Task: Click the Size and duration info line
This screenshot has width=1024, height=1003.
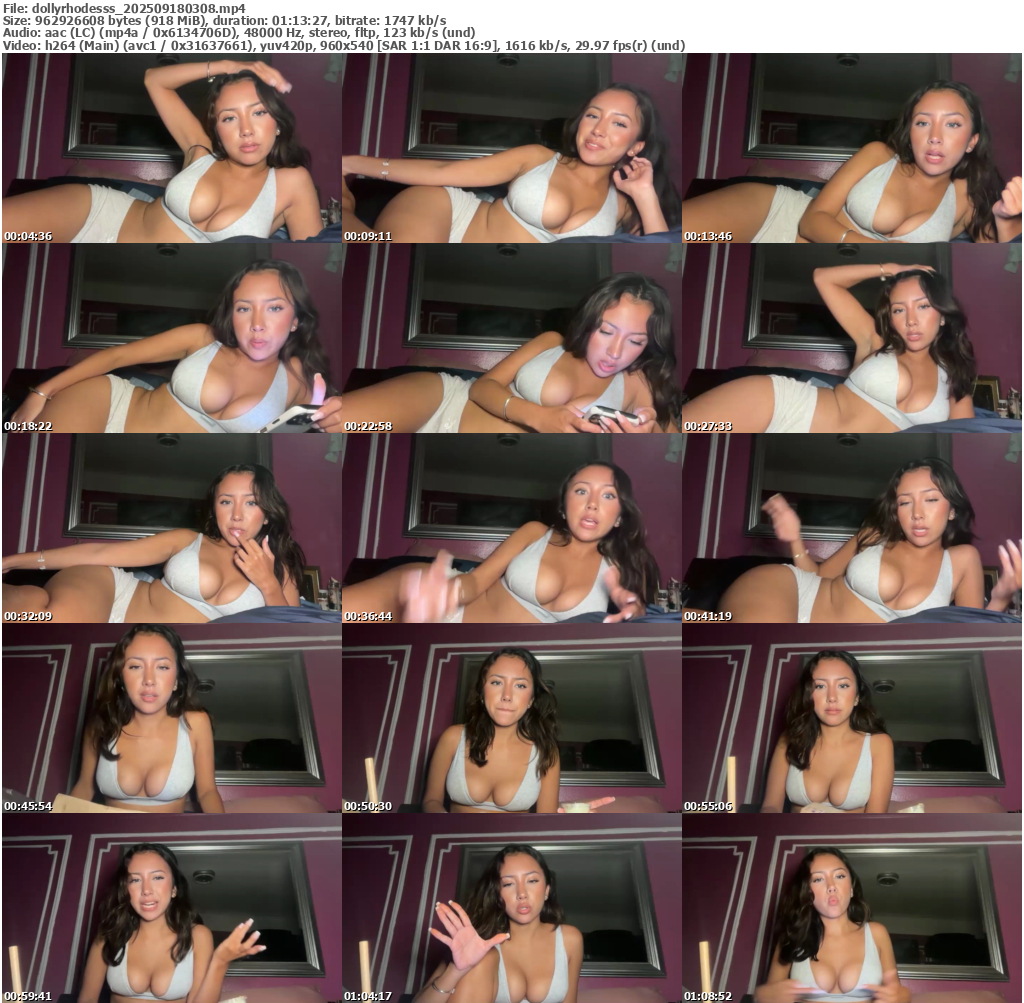Action: pyautogui.click(x=224, y=20)
